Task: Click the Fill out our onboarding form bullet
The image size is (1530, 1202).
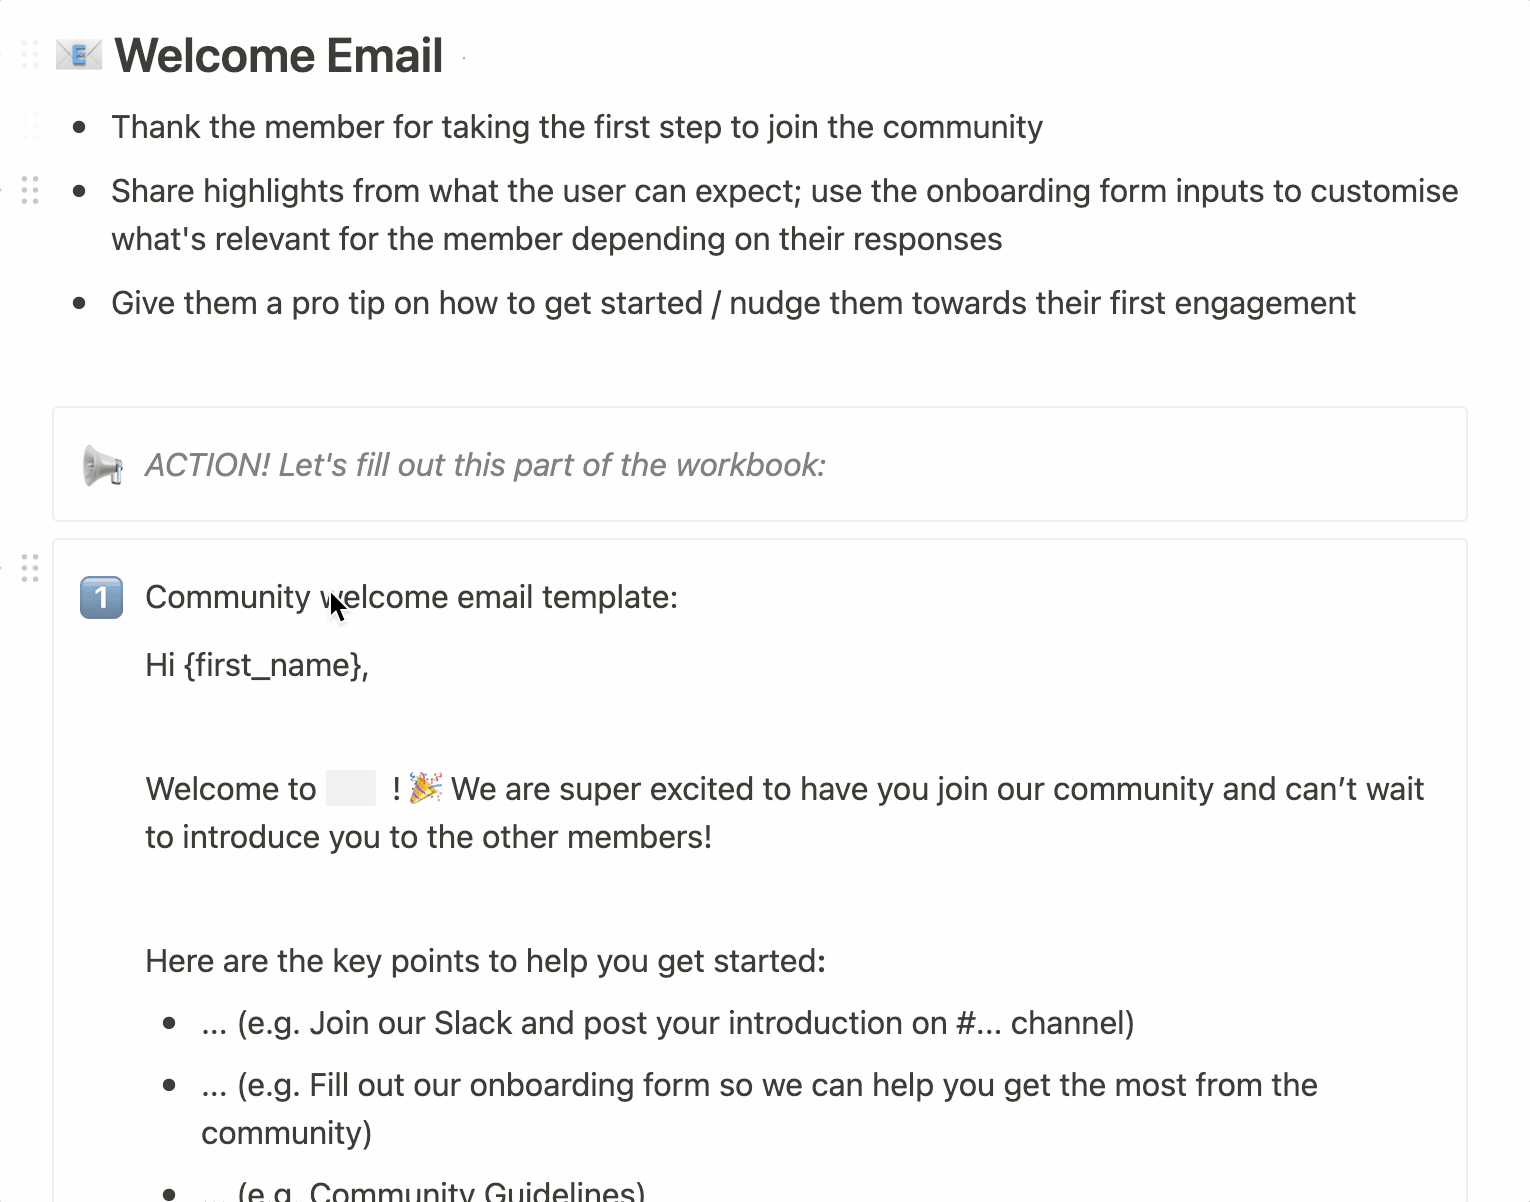Action: click(758, 1085)
